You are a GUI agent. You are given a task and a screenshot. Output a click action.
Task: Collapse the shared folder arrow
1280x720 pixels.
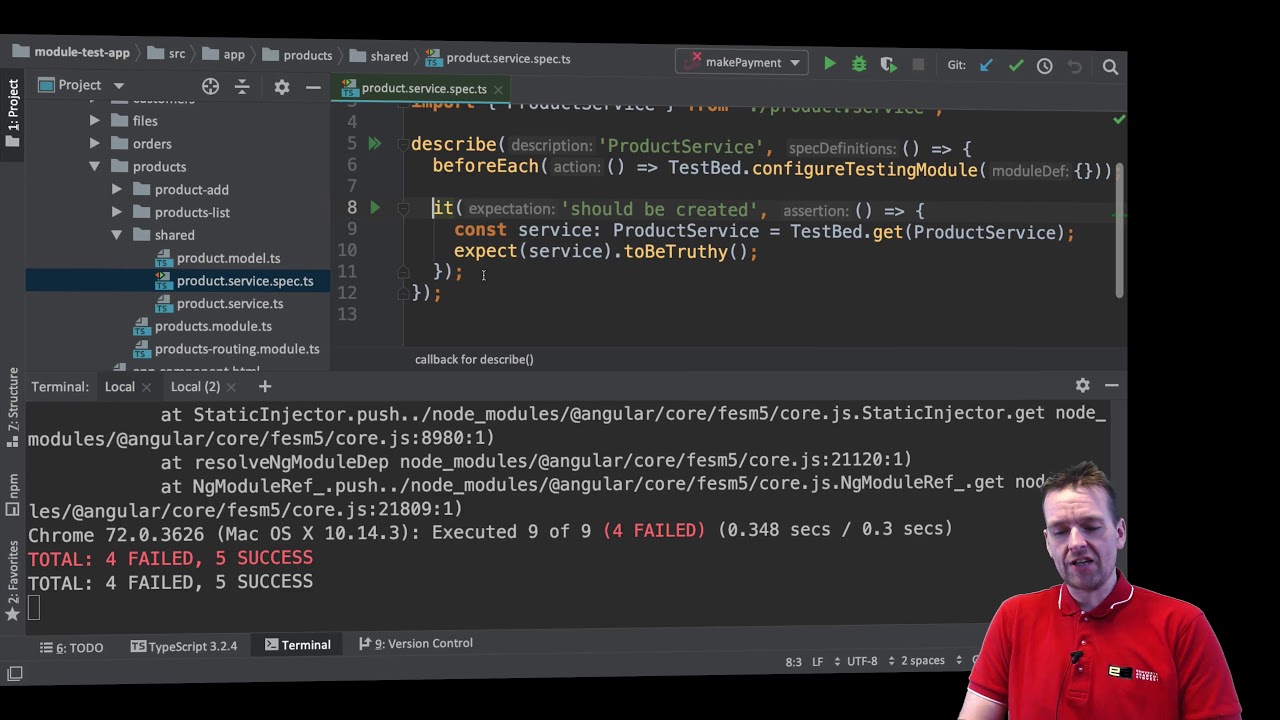(116, 235)
